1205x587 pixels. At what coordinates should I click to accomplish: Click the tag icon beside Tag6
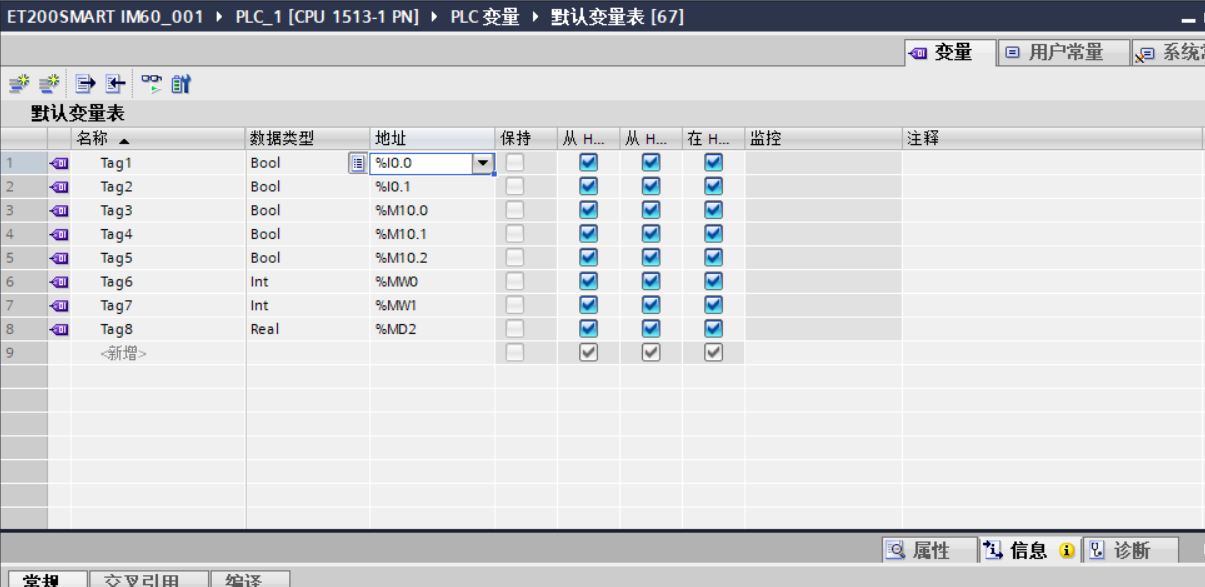point(59,282)
